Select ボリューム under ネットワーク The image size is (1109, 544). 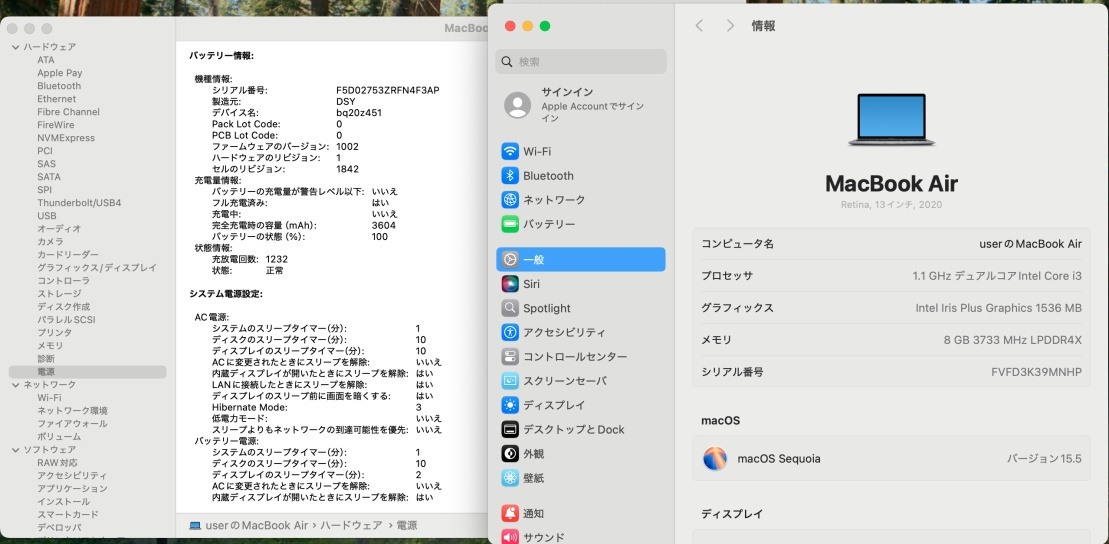point(59,436)
